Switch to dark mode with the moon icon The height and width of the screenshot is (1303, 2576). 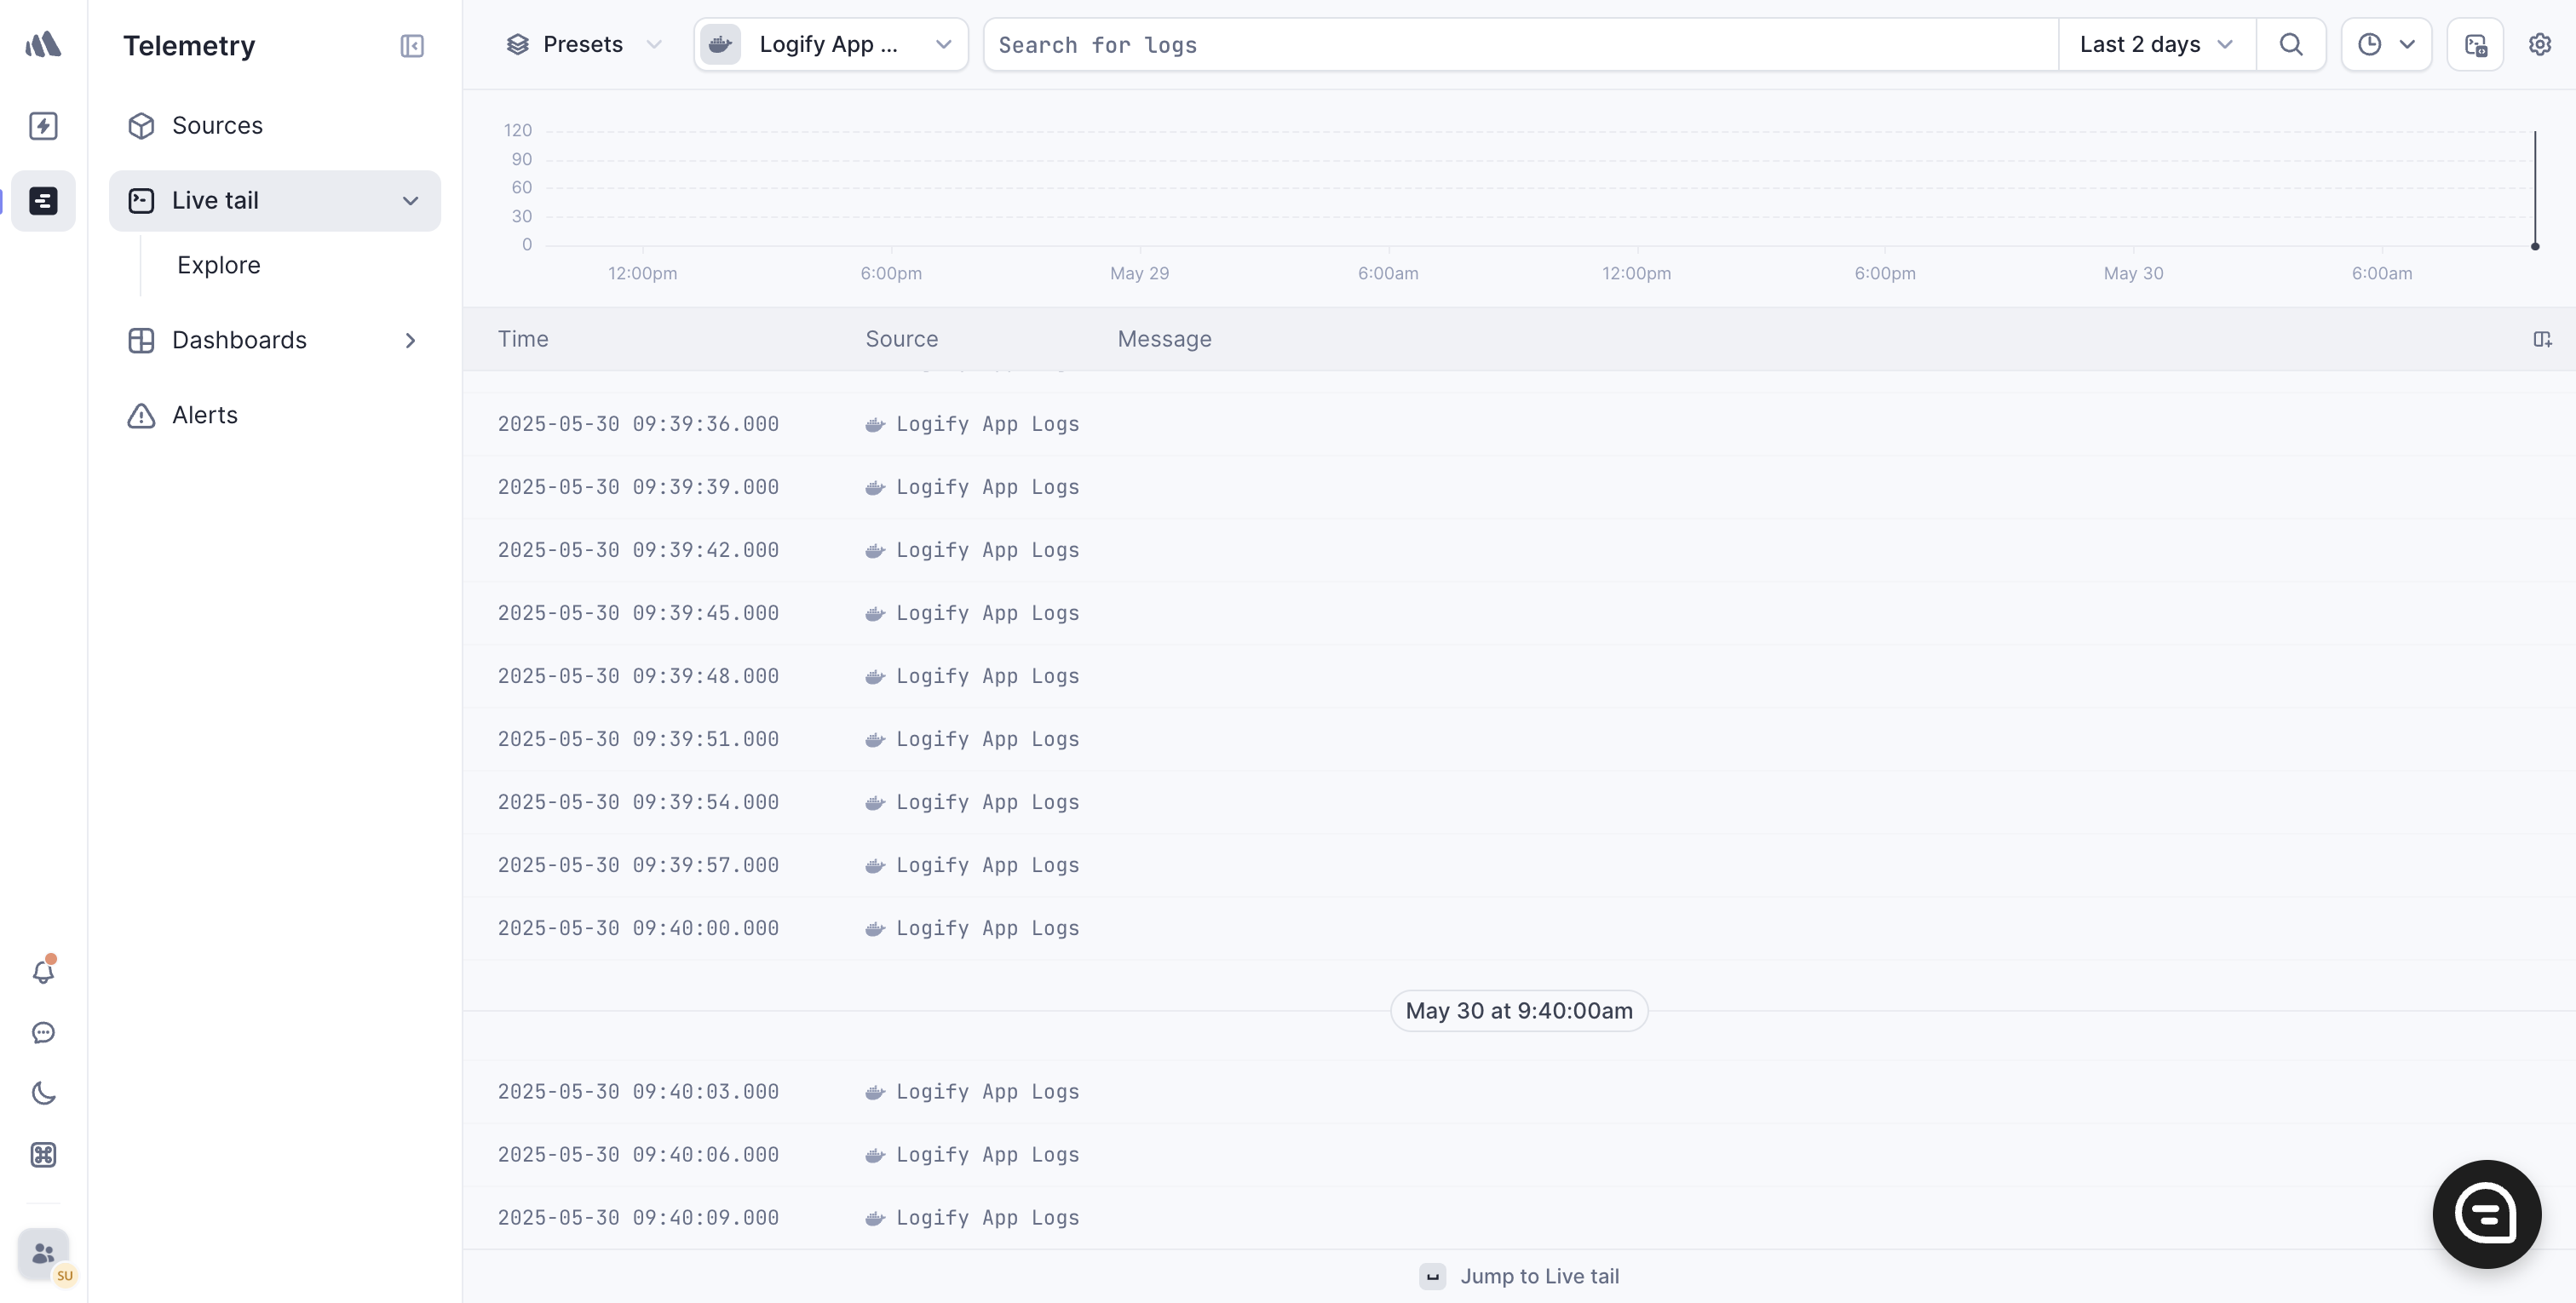click(x=43, y=1093)
